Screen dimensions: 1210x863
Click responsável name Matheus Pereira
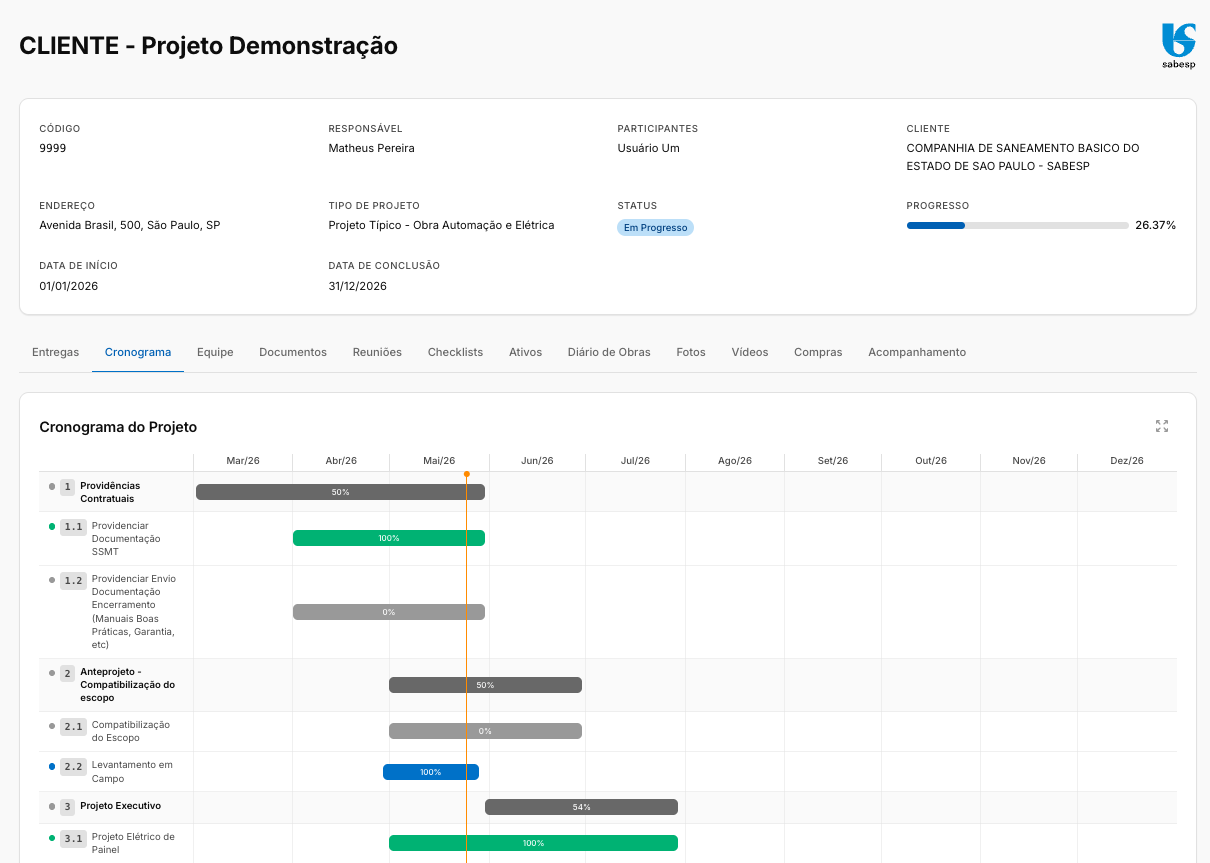pyautogui.click(x=371, y=148)
